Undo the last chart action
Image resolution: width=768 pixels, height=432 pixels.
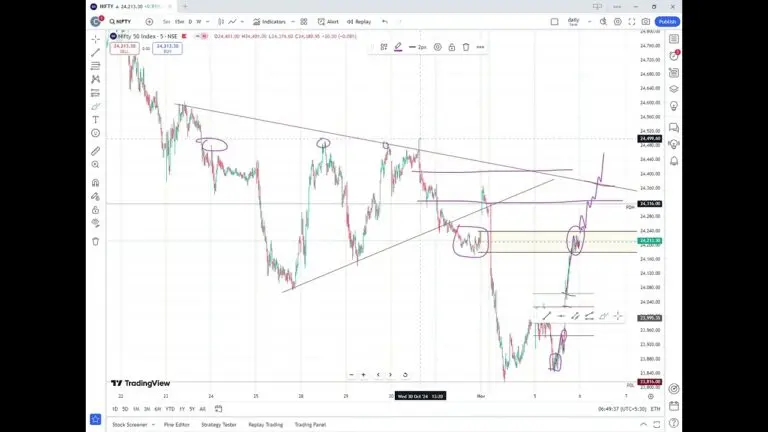coord(385,22)
